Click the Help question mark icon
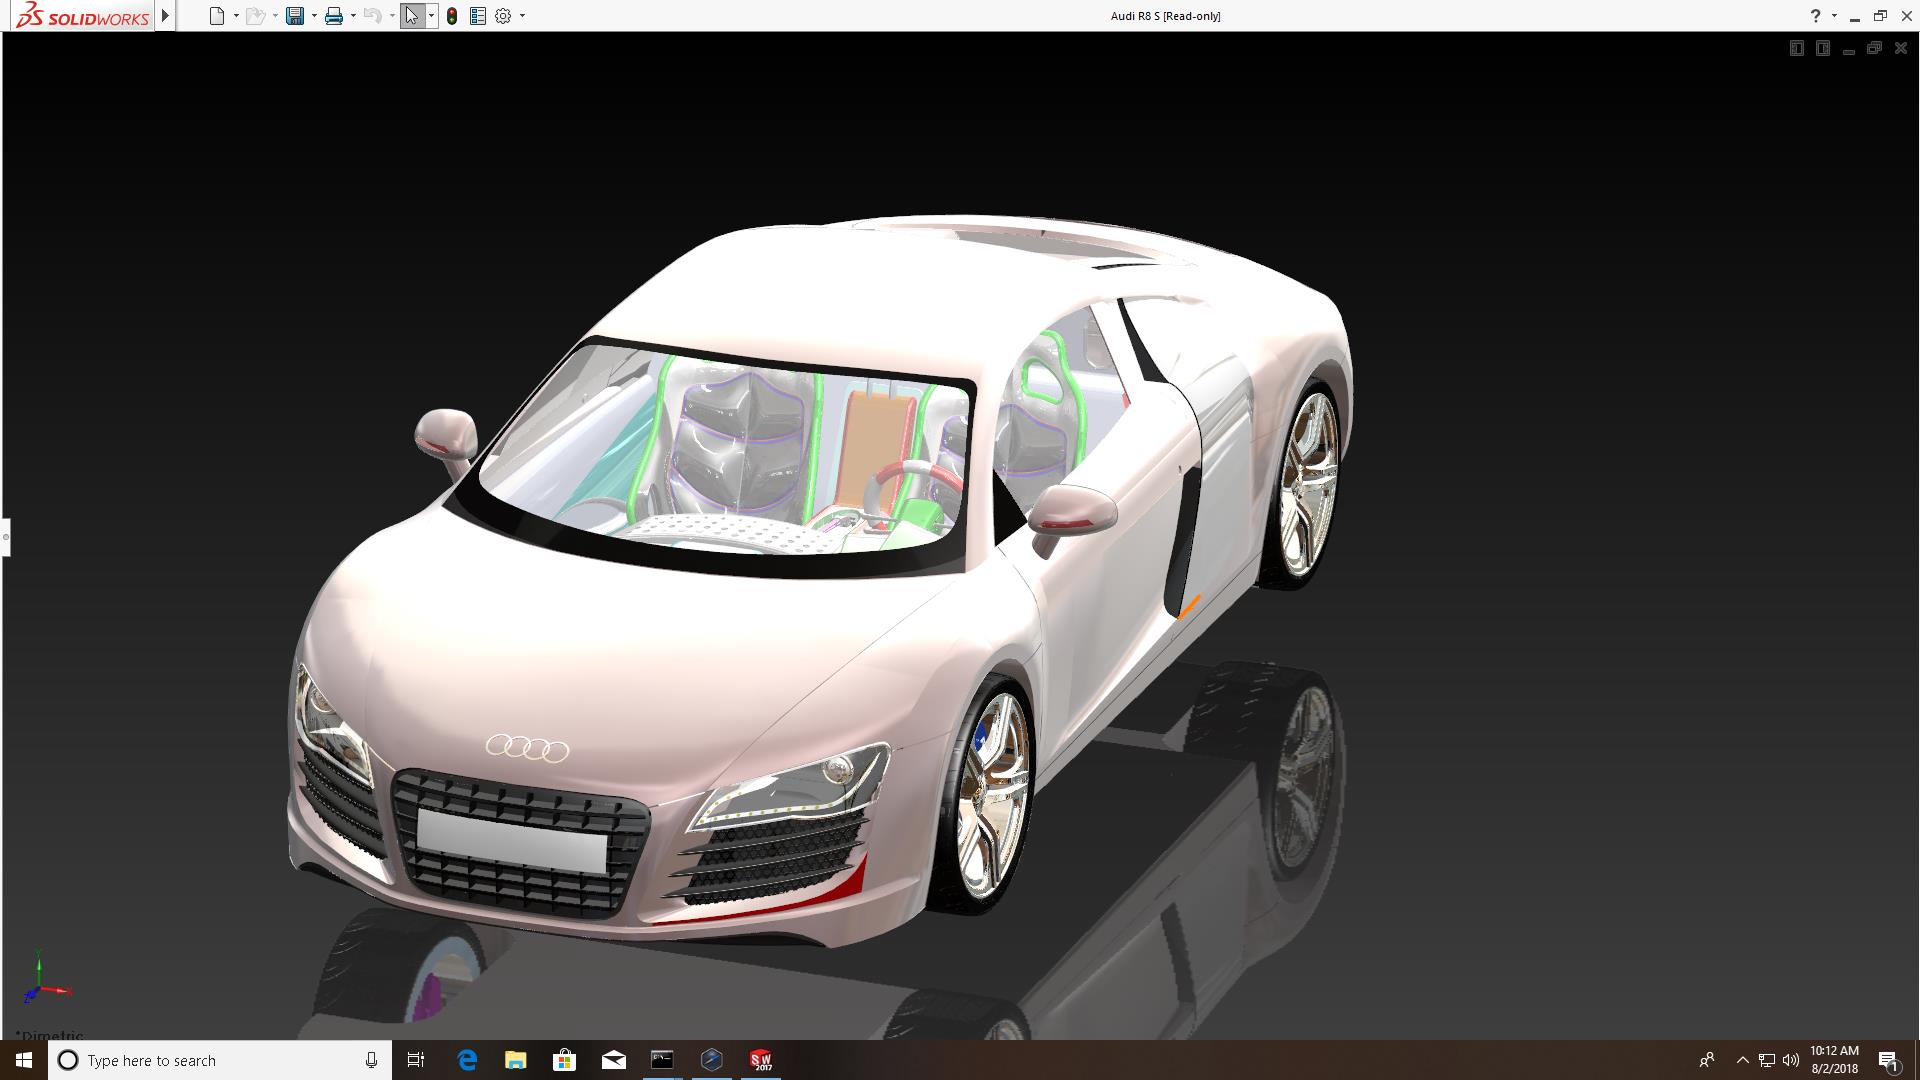This screenshot has width=1920, height=1080. pyautogui.click(x=1815, y=16)
